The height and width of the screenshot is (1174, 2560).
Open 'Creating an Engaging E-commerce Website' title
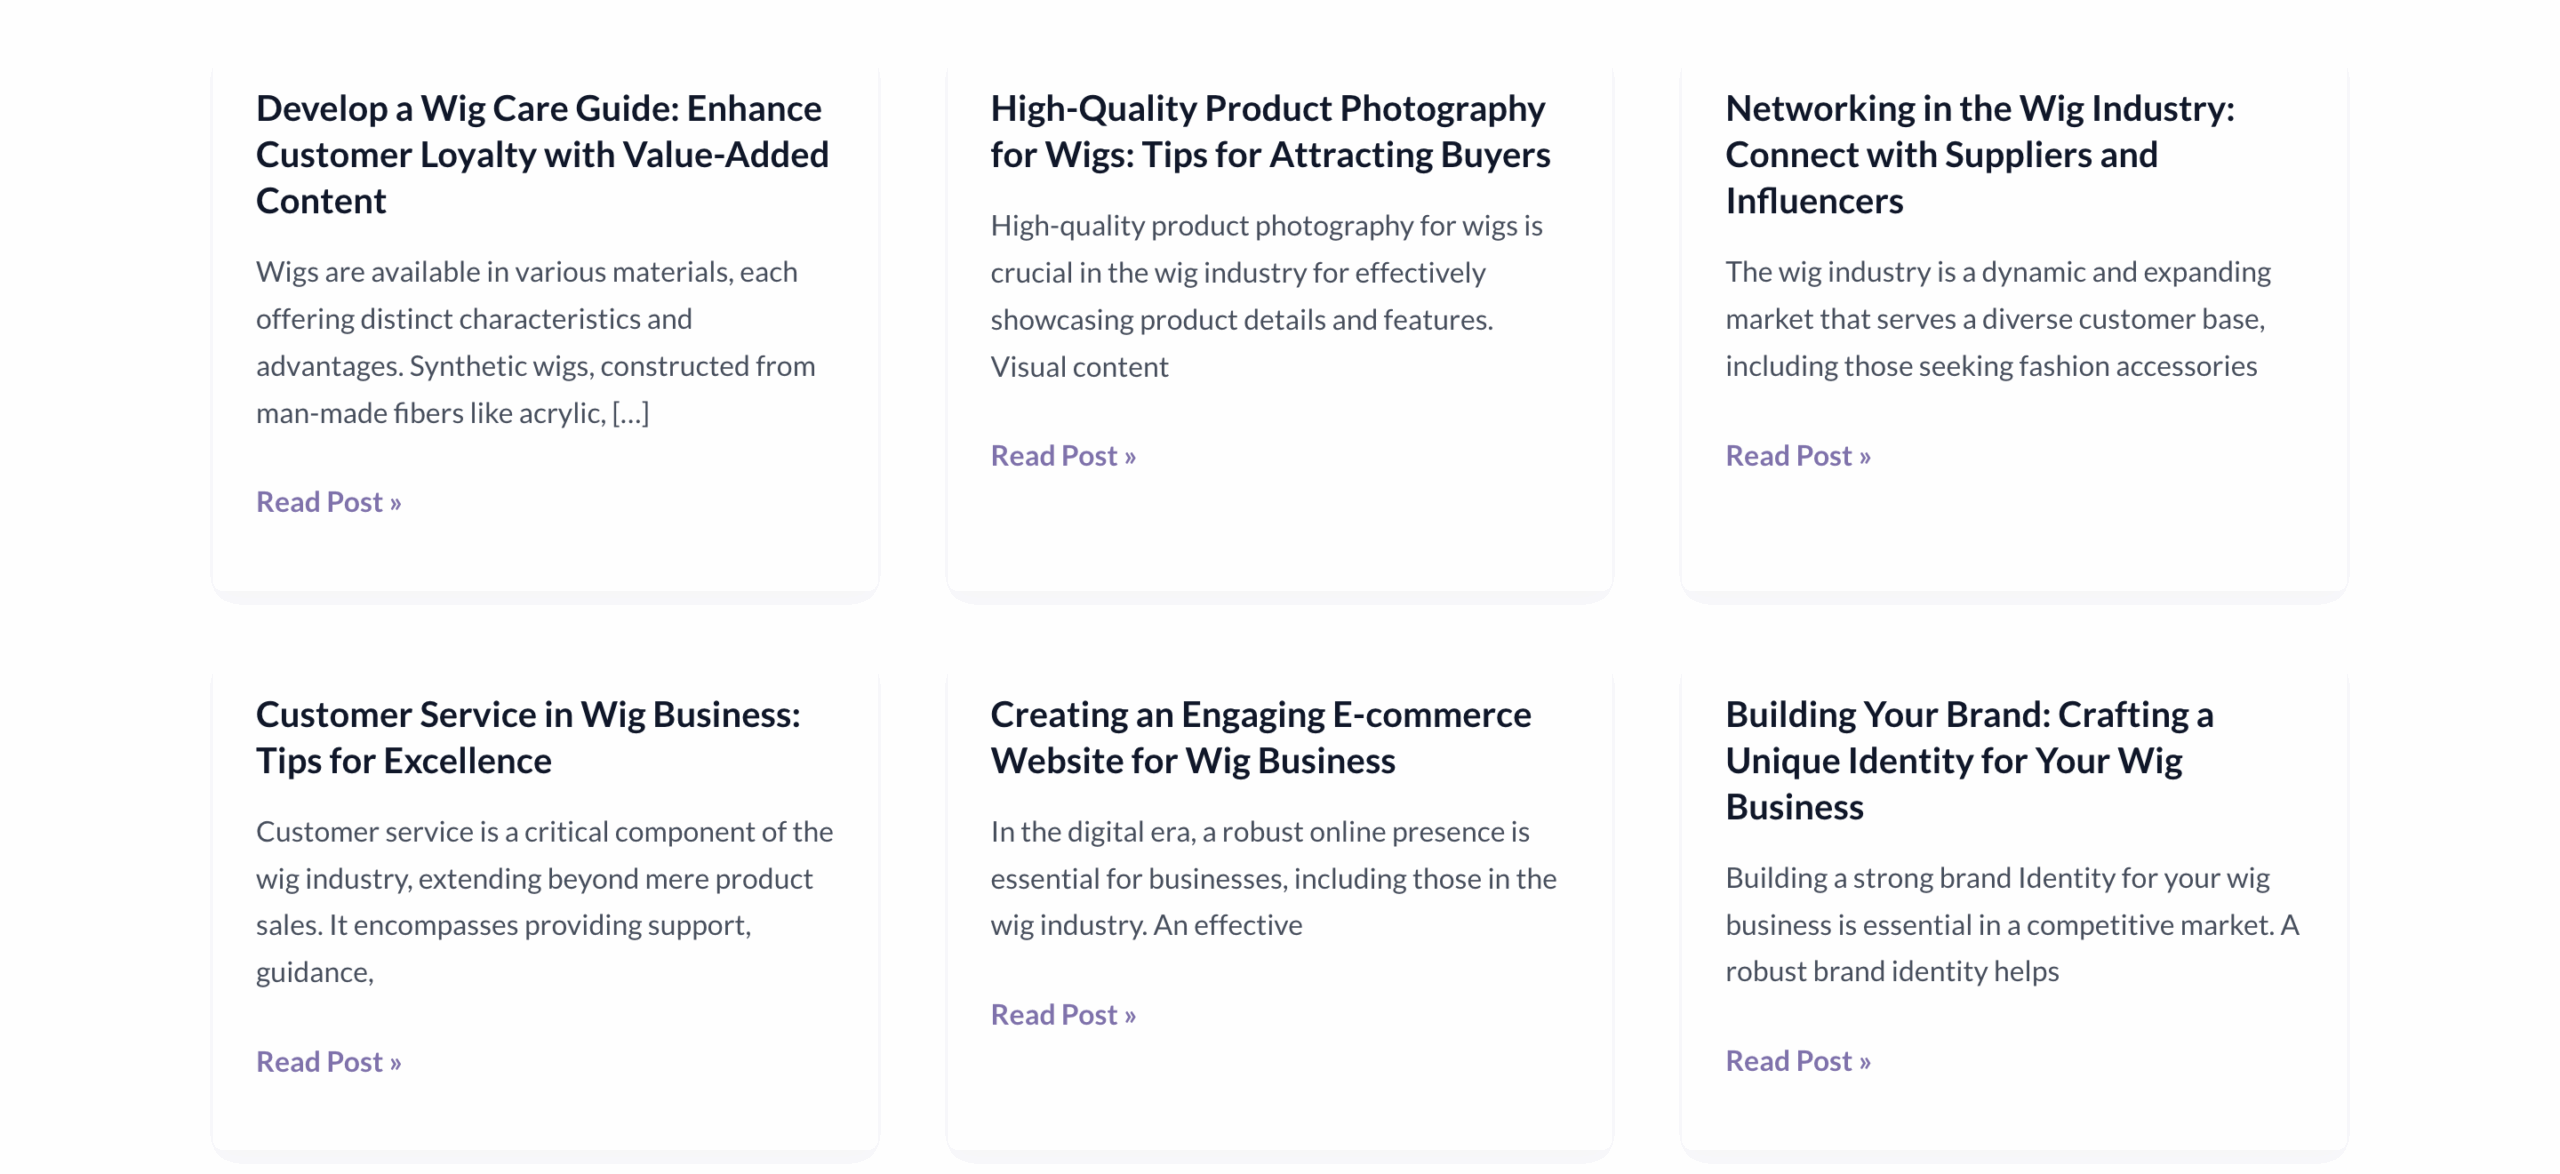coord(1260,737)
